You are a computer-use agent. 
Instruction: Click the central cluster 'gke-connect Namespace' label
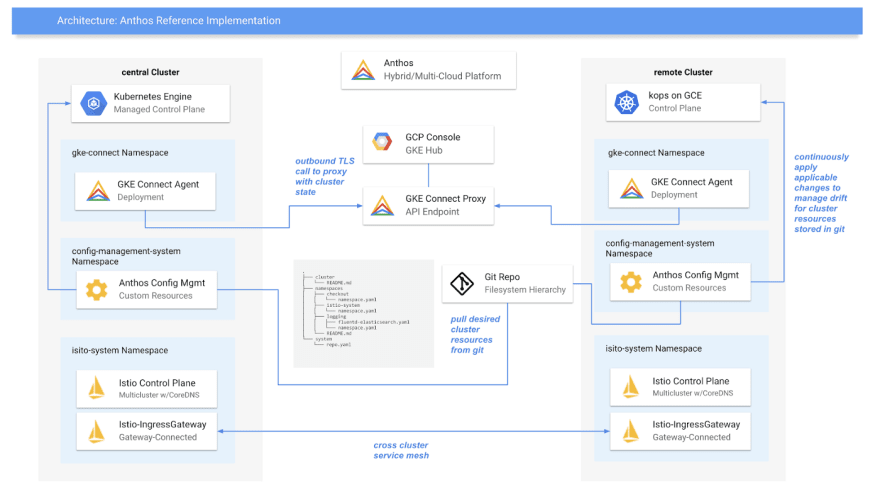point(120,153)
